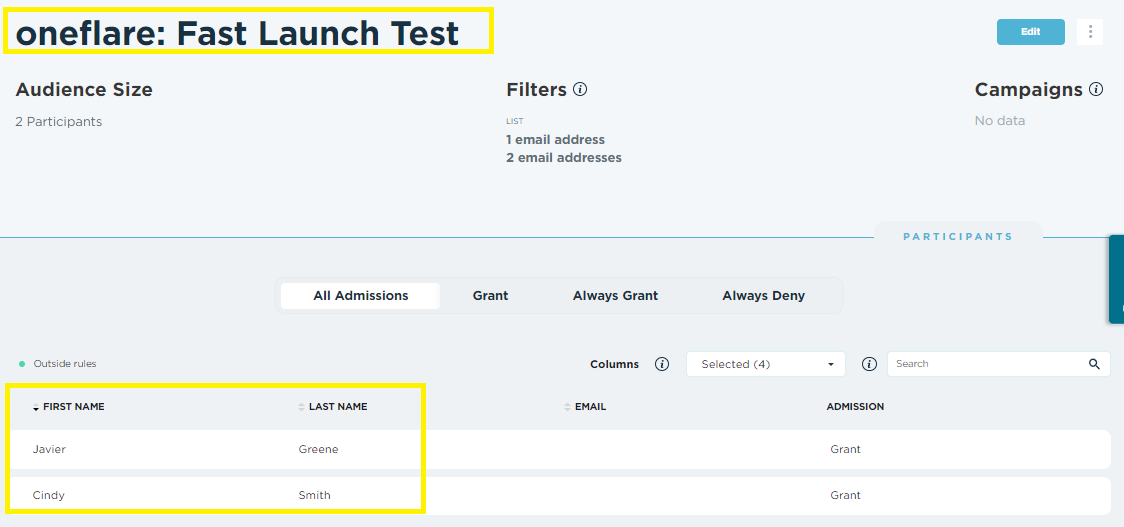The image size is (1124, 527).
Task: Click the teal side panel tab at the right edge
Action: coord(1116,280)
